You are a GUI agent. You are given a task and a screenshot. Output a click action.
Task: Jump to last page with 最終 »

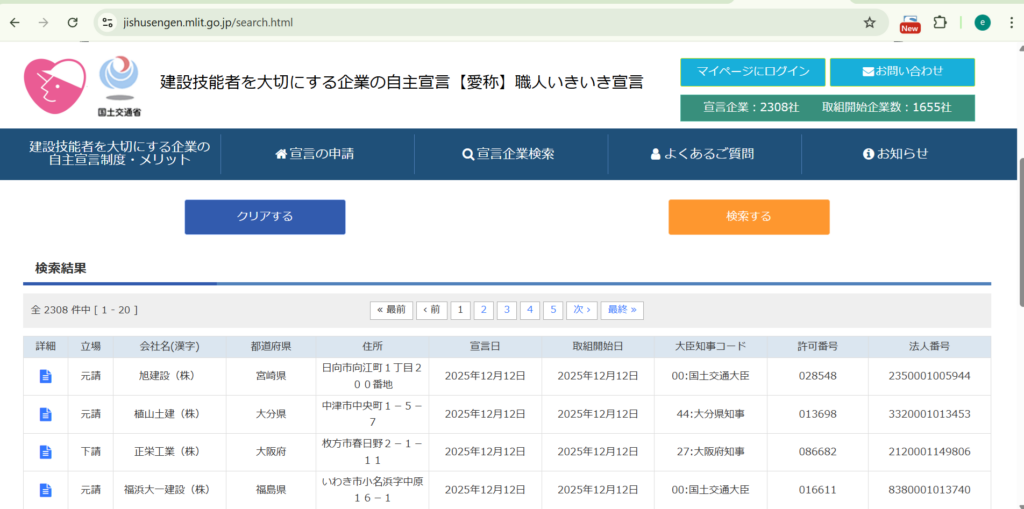[622, 310]
